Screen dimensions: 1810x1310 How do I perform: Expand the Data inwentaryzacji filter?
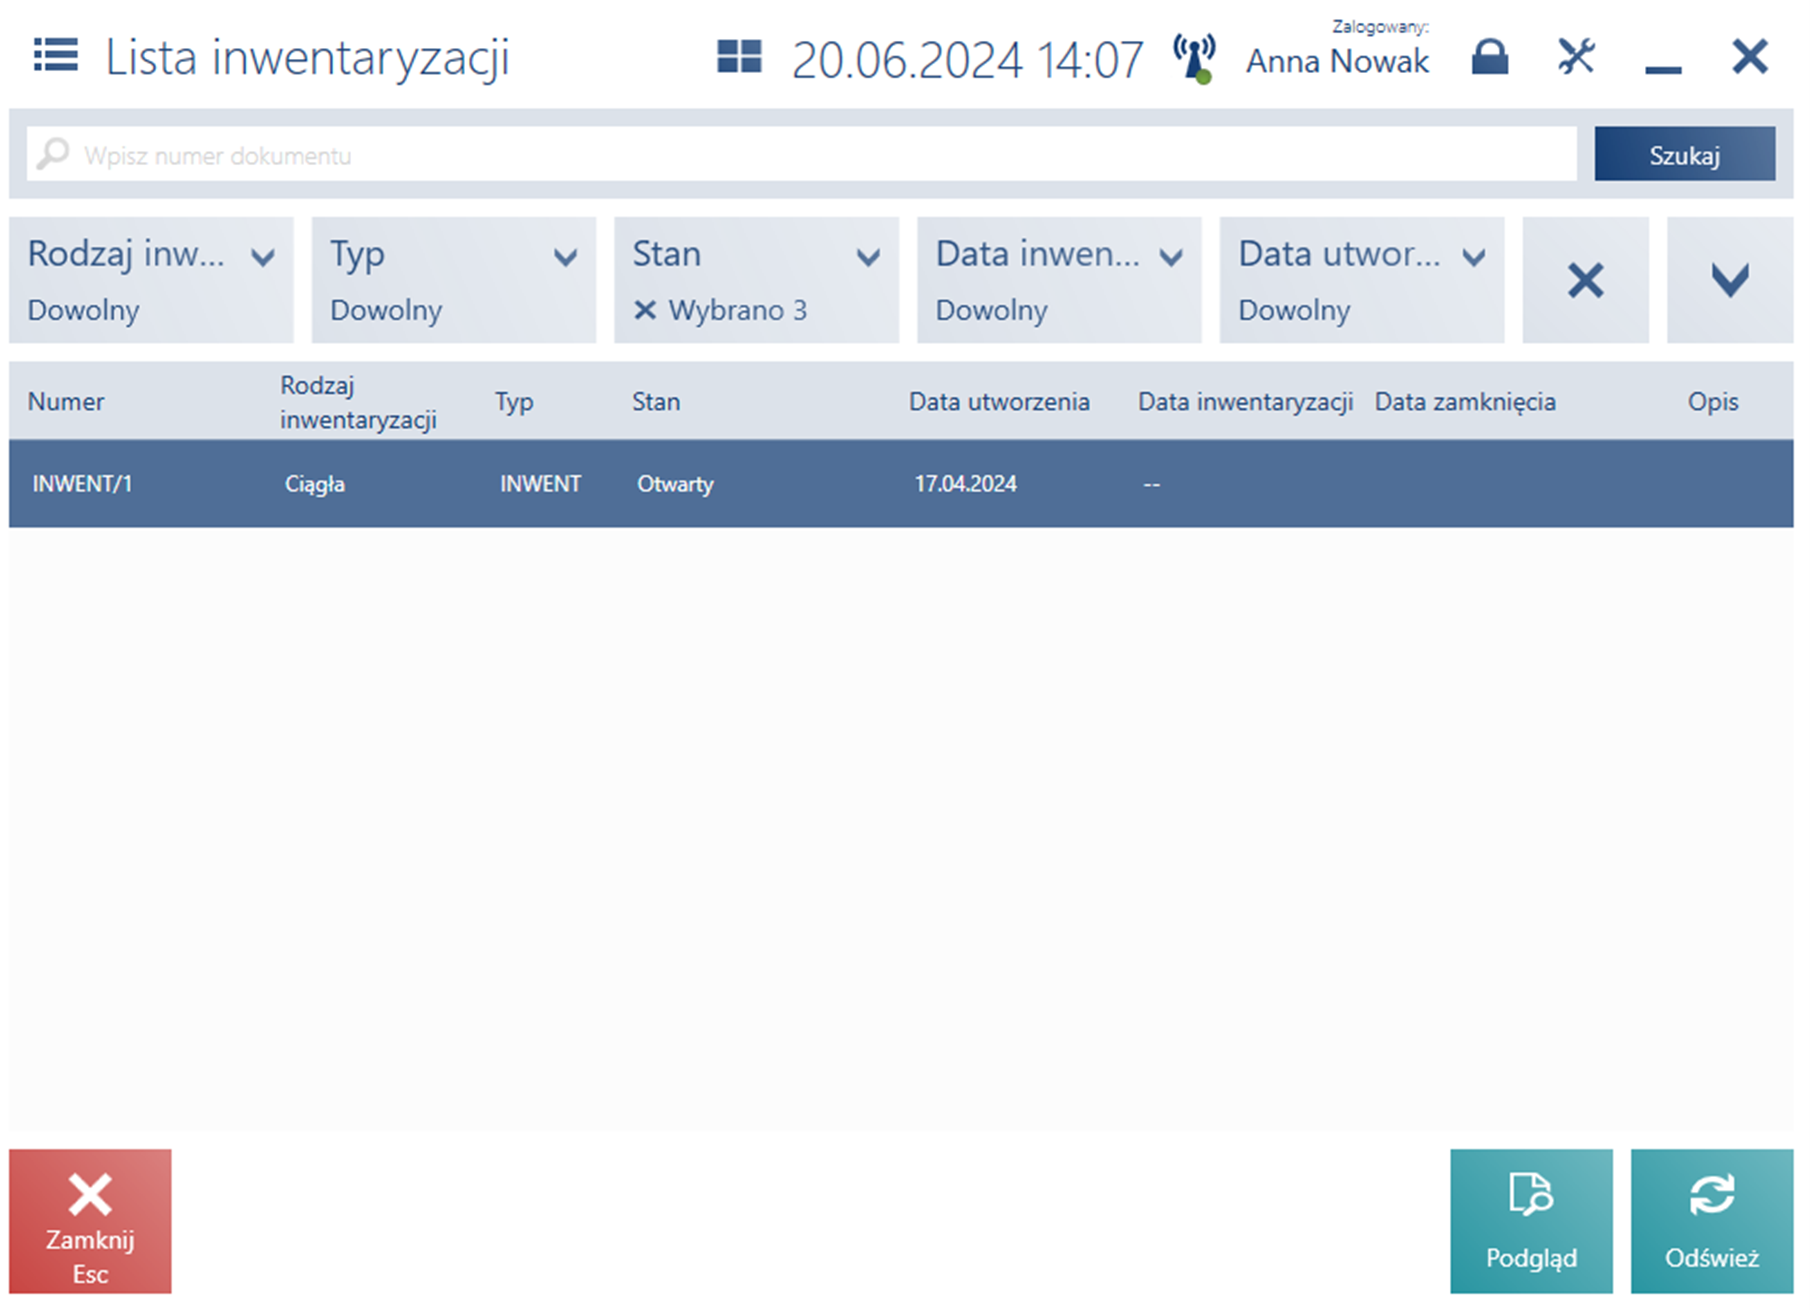click(x=1059, y=280)
